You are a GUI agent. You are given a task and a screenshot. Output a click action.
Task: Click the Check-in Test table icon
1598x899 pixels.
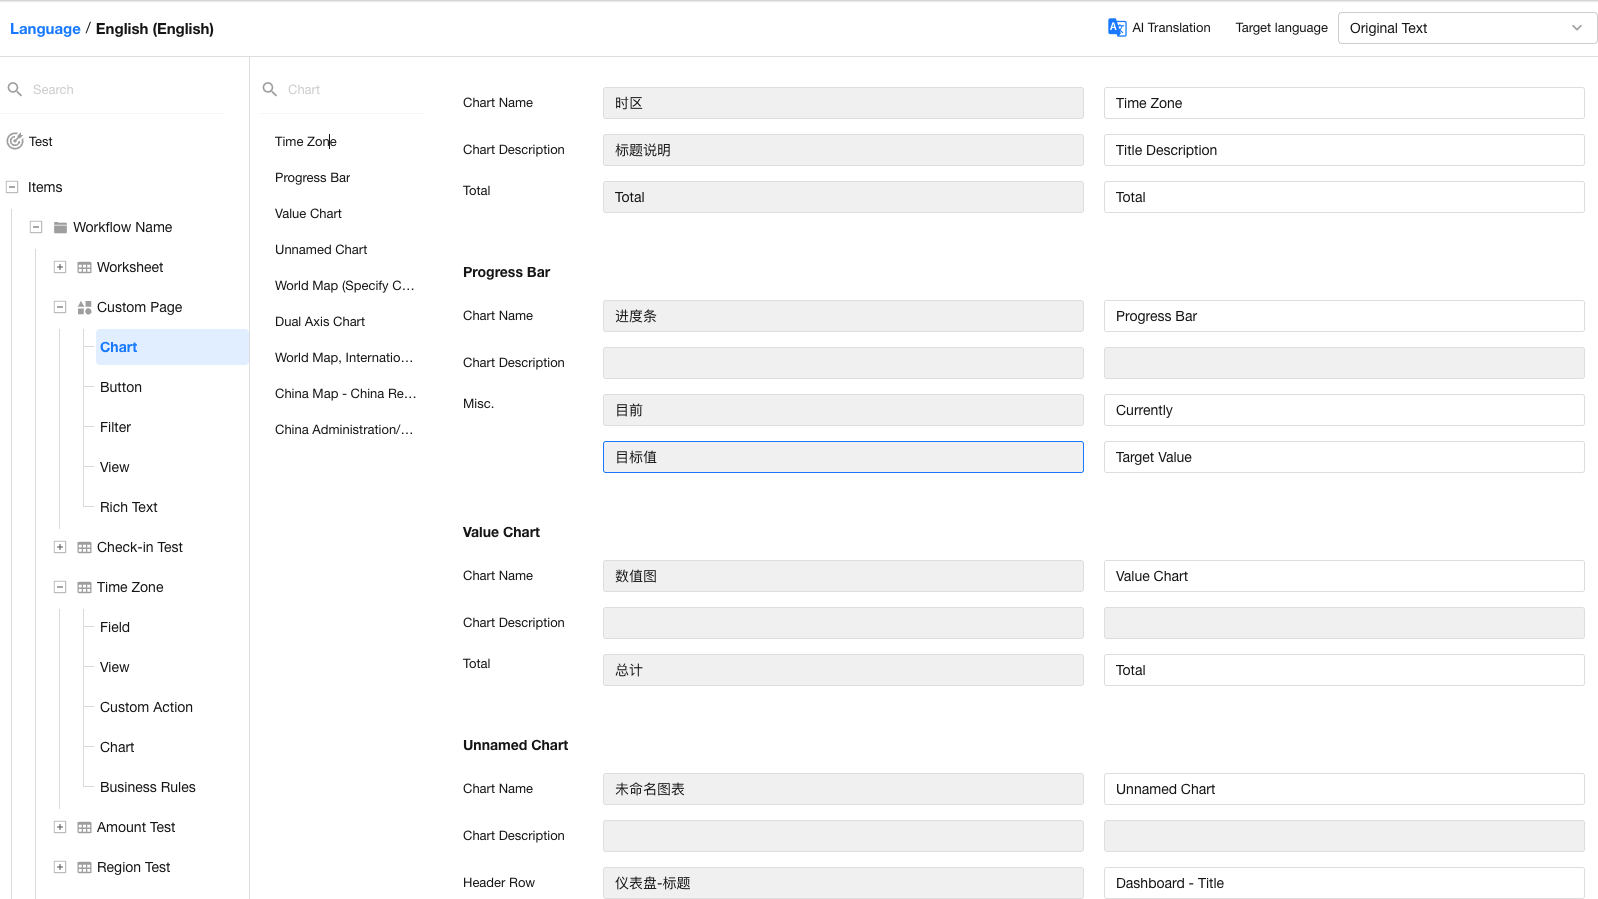coord(84,547)
